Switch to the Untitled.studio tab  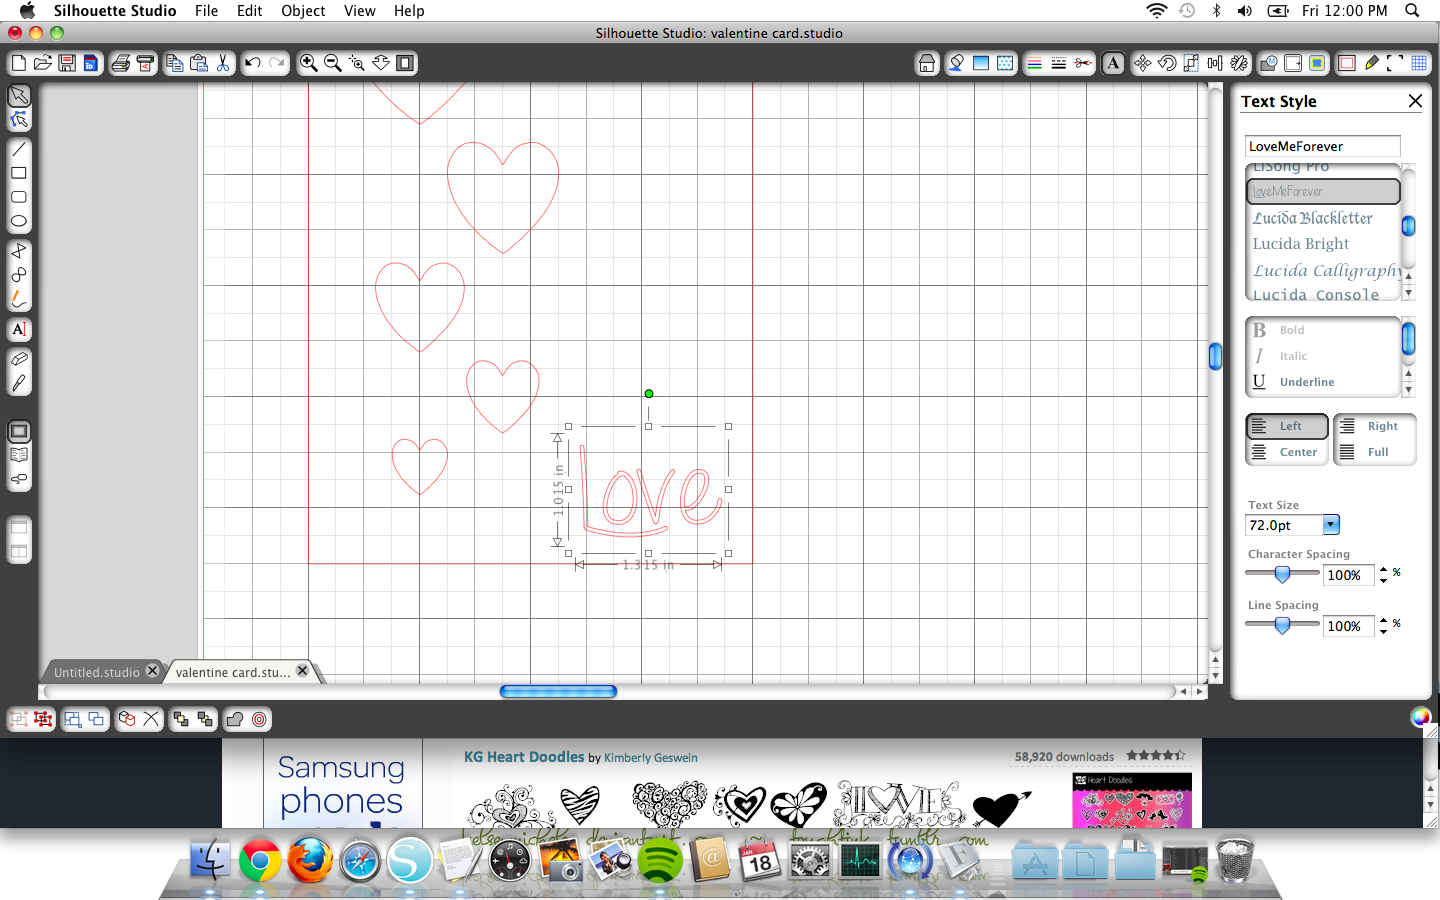tap(95, 672)
